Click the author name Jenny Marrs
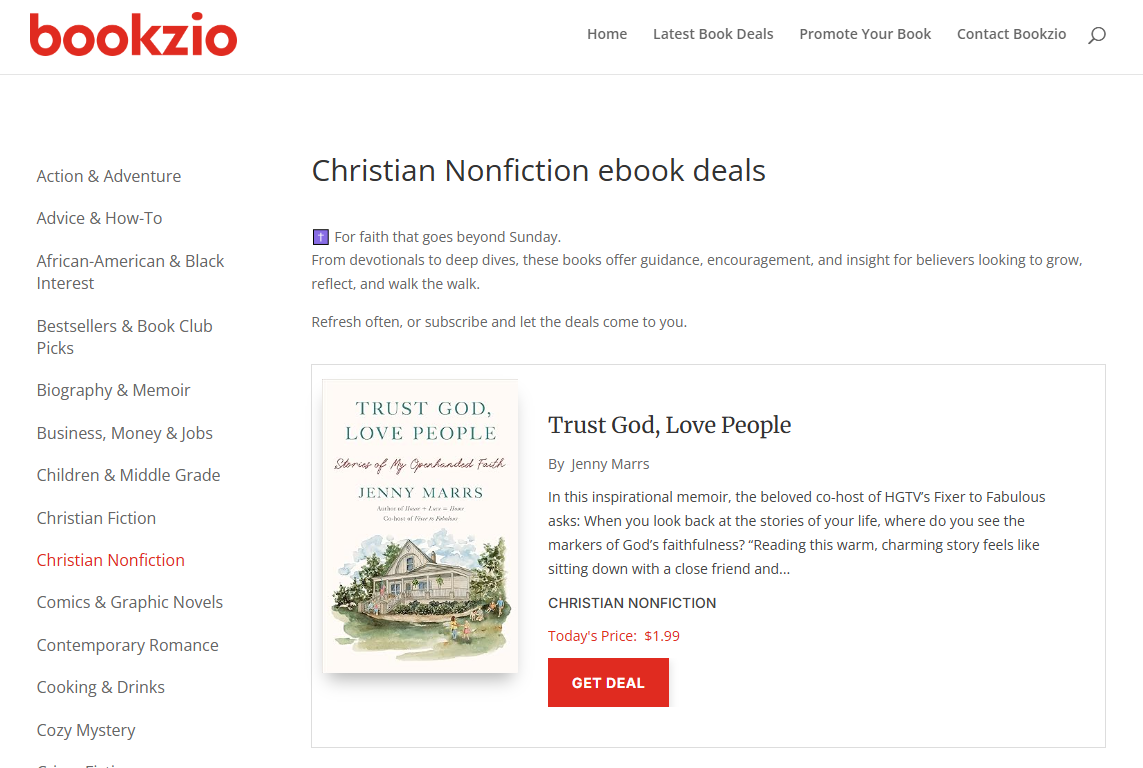 (x=610, y=463)
